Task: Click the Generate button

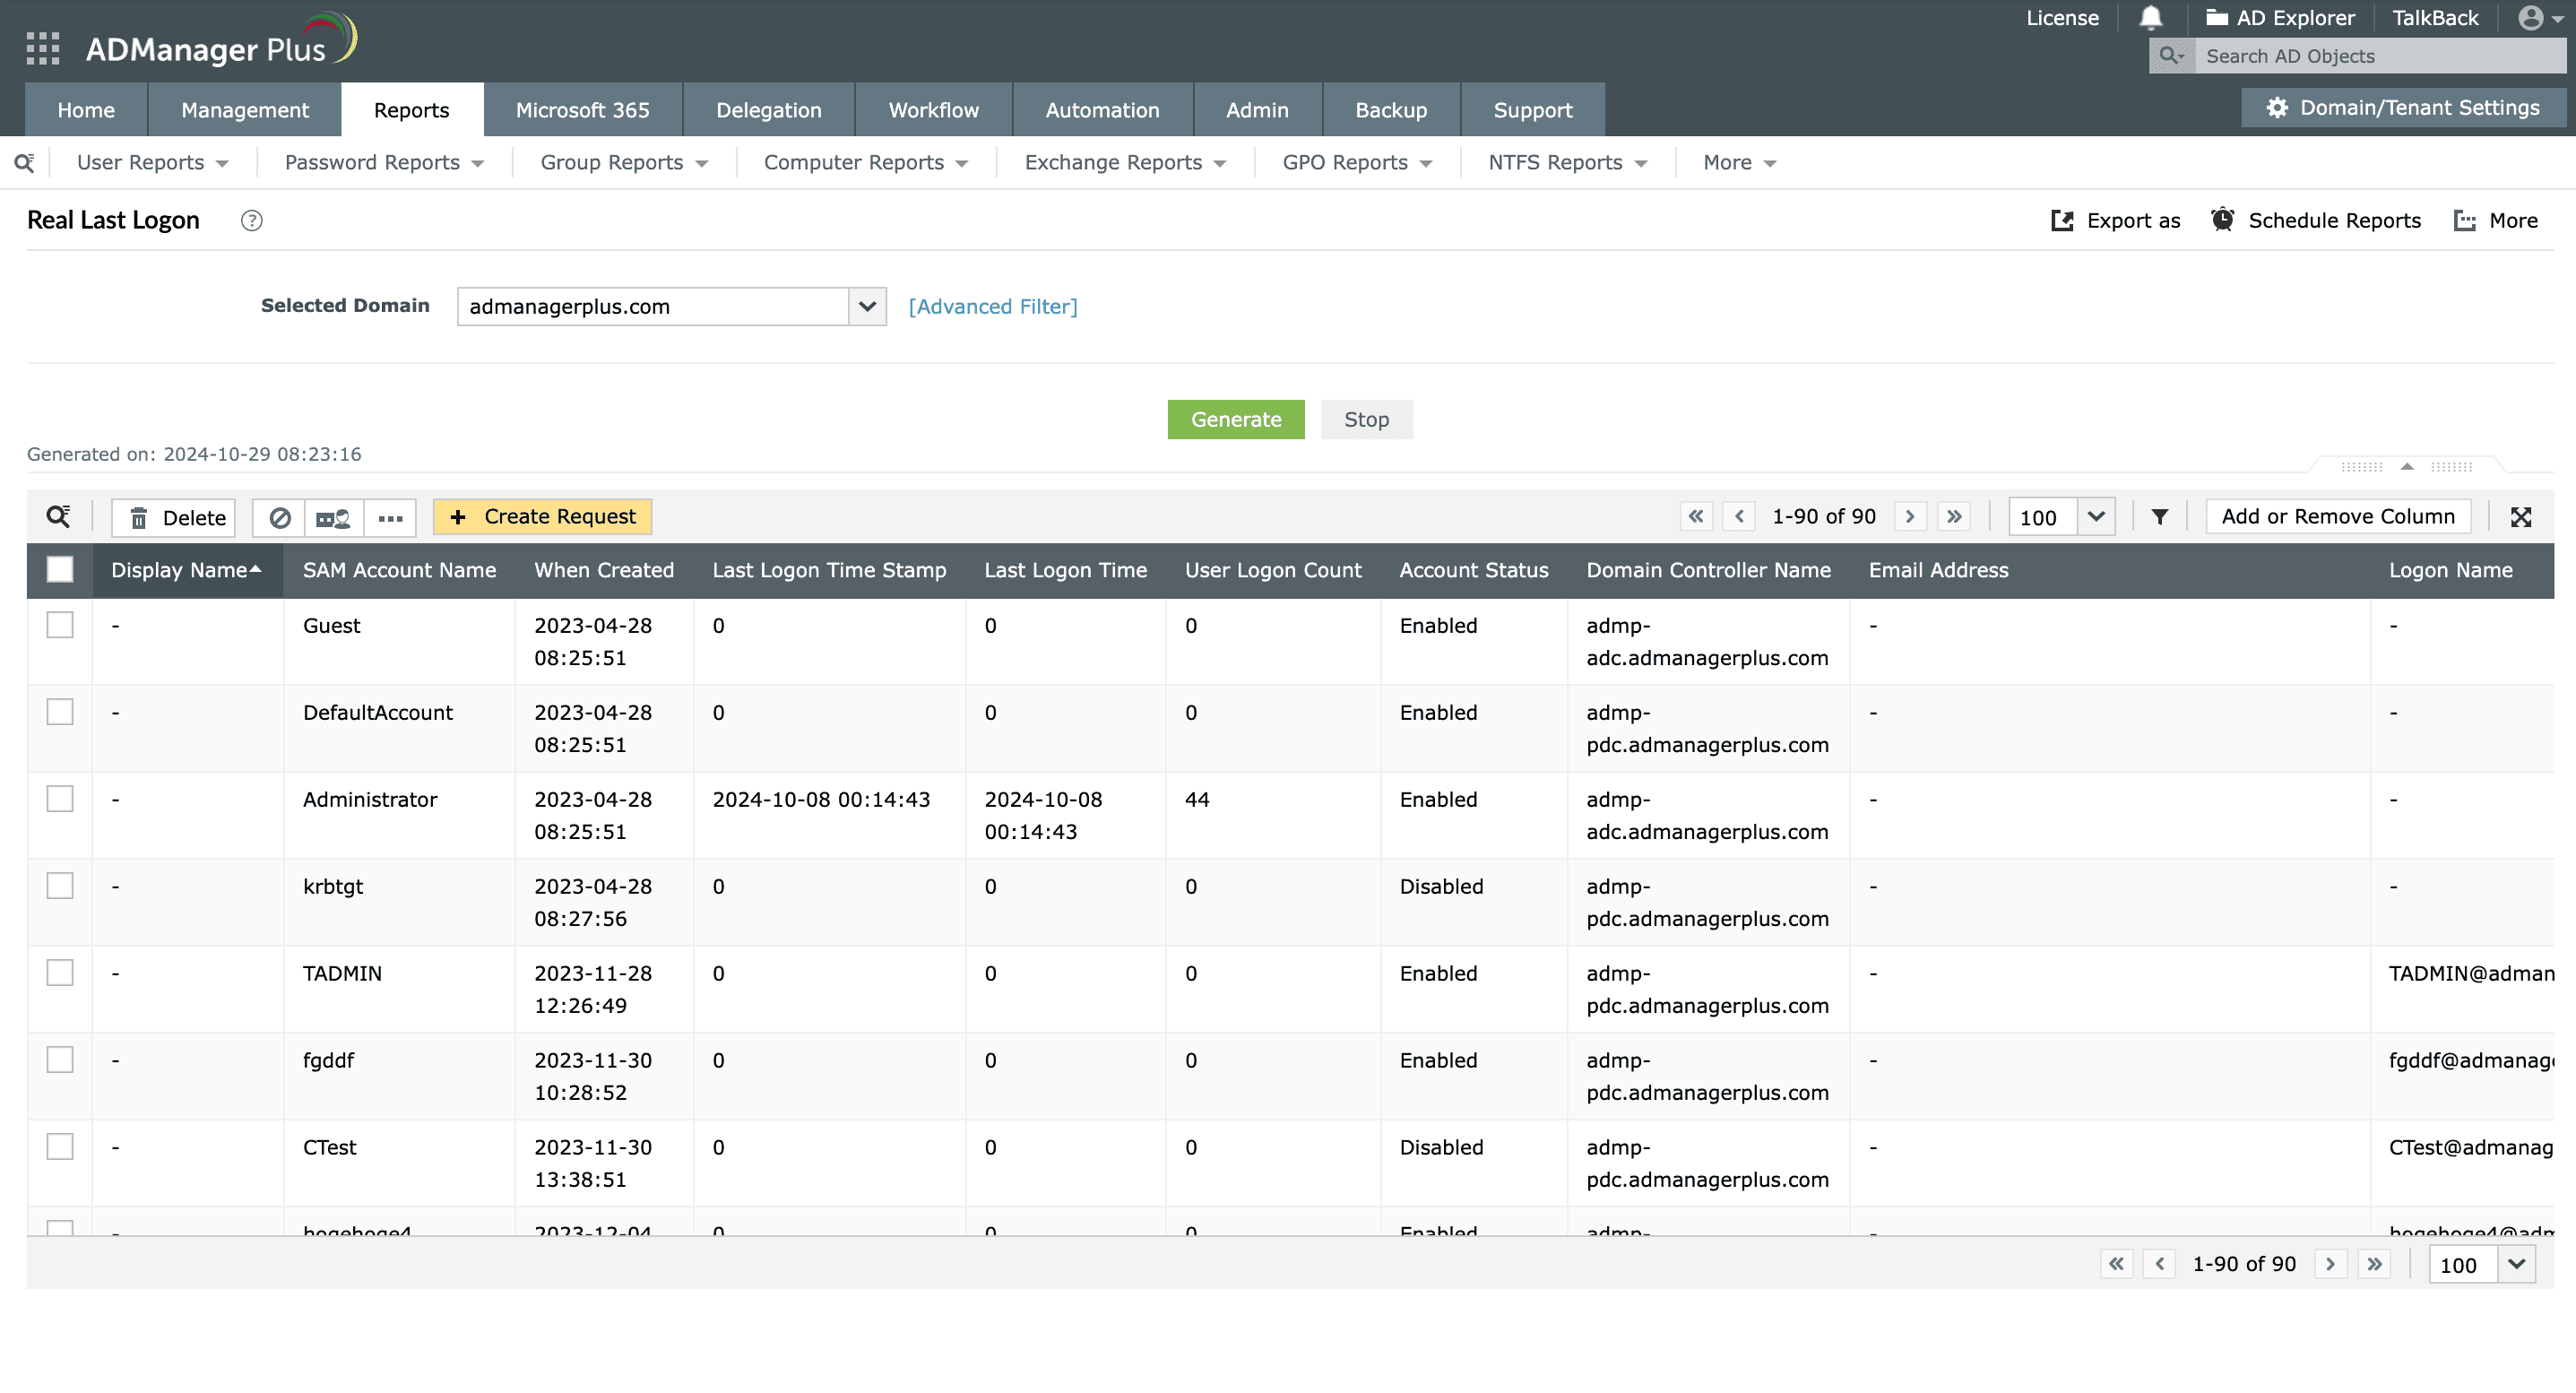Action: 1236,419
